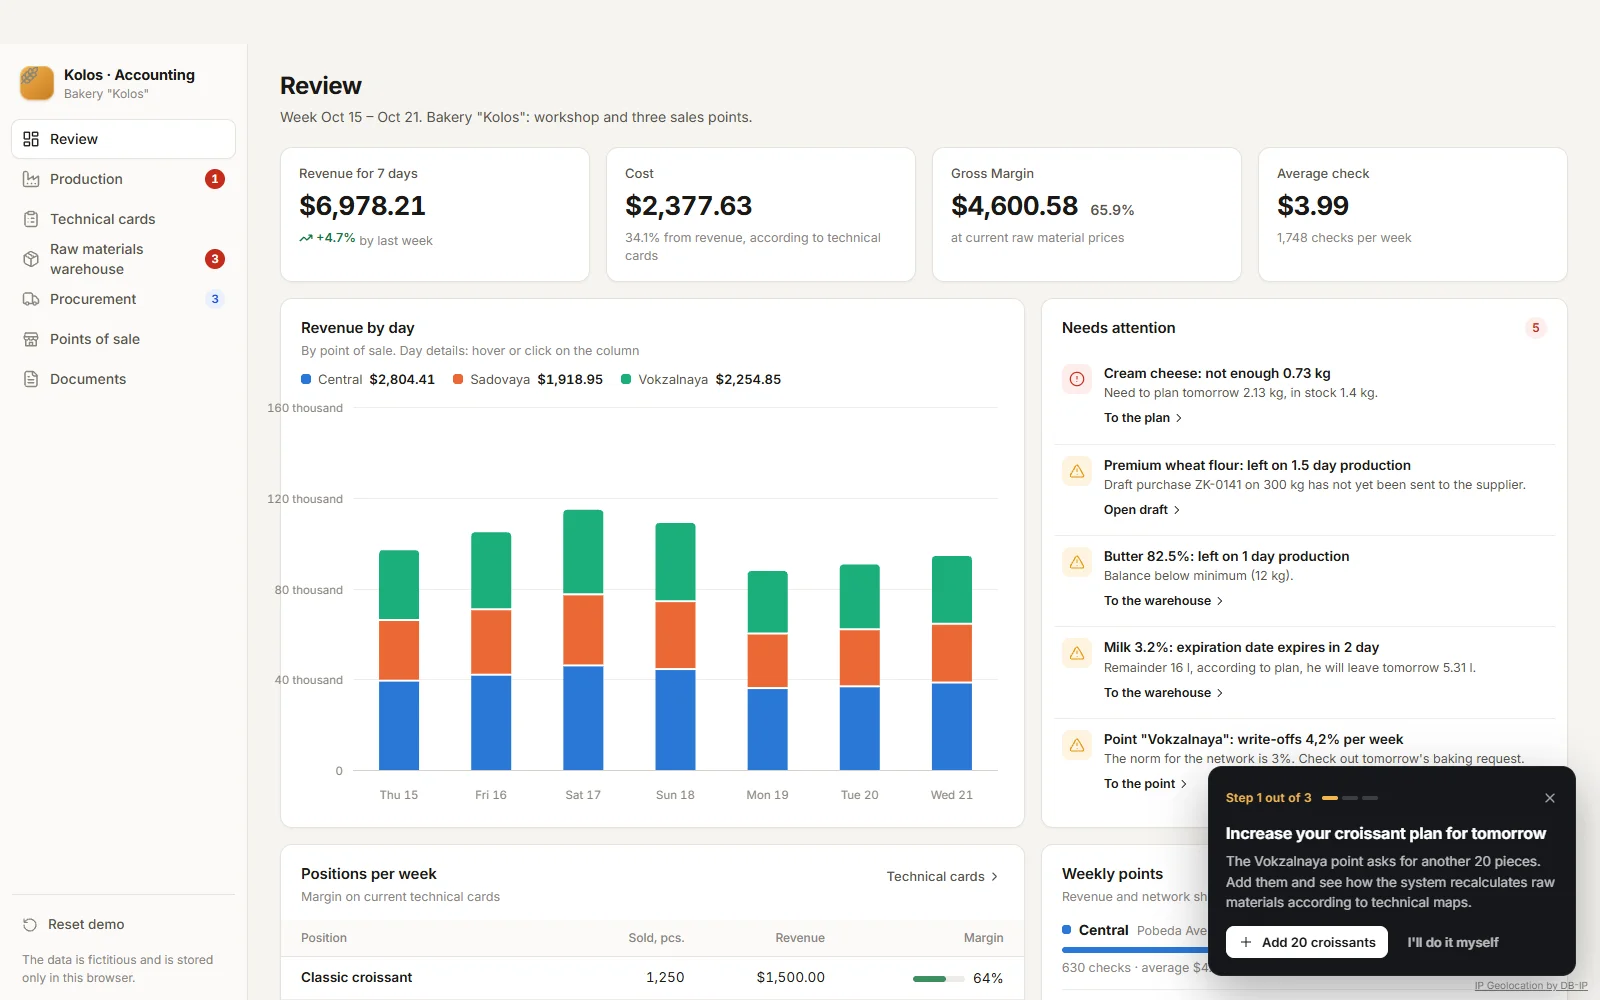The width and height of the screenshot is (1600, 1000).
Task: Click the Gross Margin value $4,600.58
Action: (x=1014, y=206)
